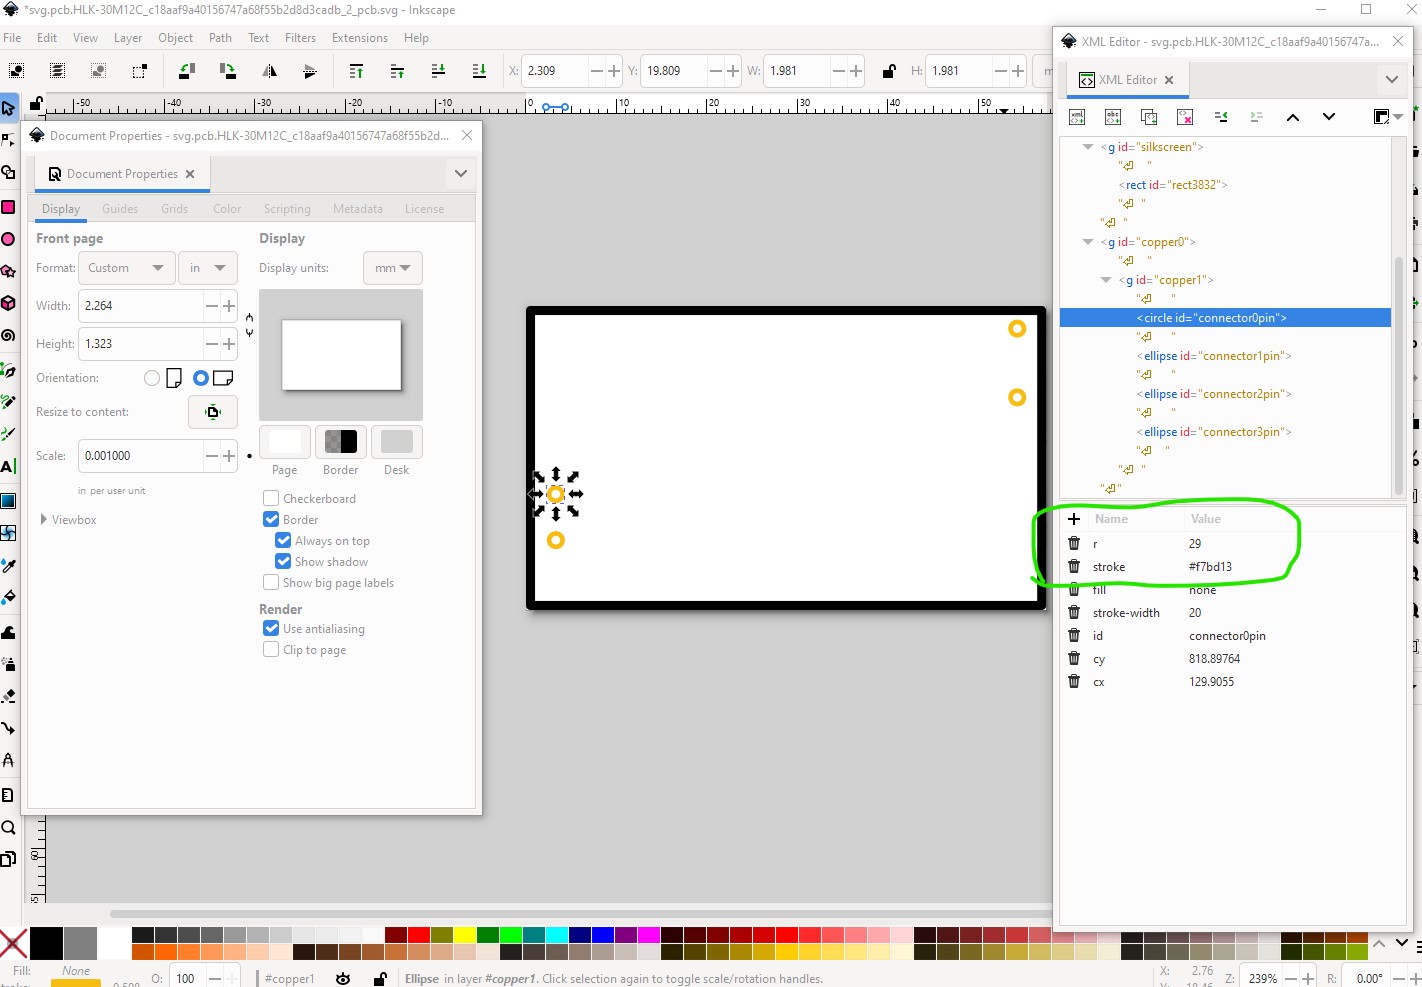Select ellipse connector1pin node
1422x987 pixels.
(x=1214, y=356)
